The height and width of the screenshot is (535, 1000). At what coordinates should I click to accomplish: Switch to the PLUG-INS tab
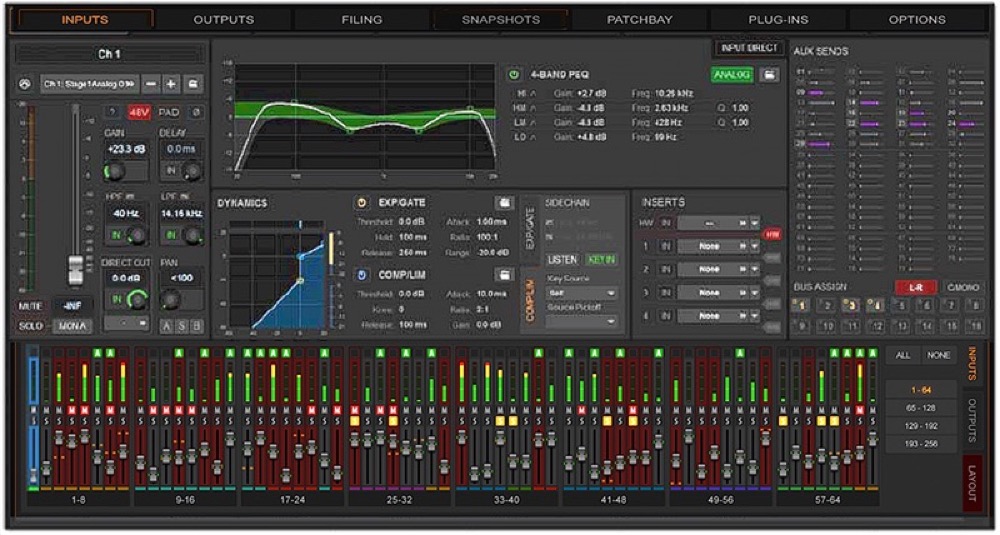tap(778, 19)
